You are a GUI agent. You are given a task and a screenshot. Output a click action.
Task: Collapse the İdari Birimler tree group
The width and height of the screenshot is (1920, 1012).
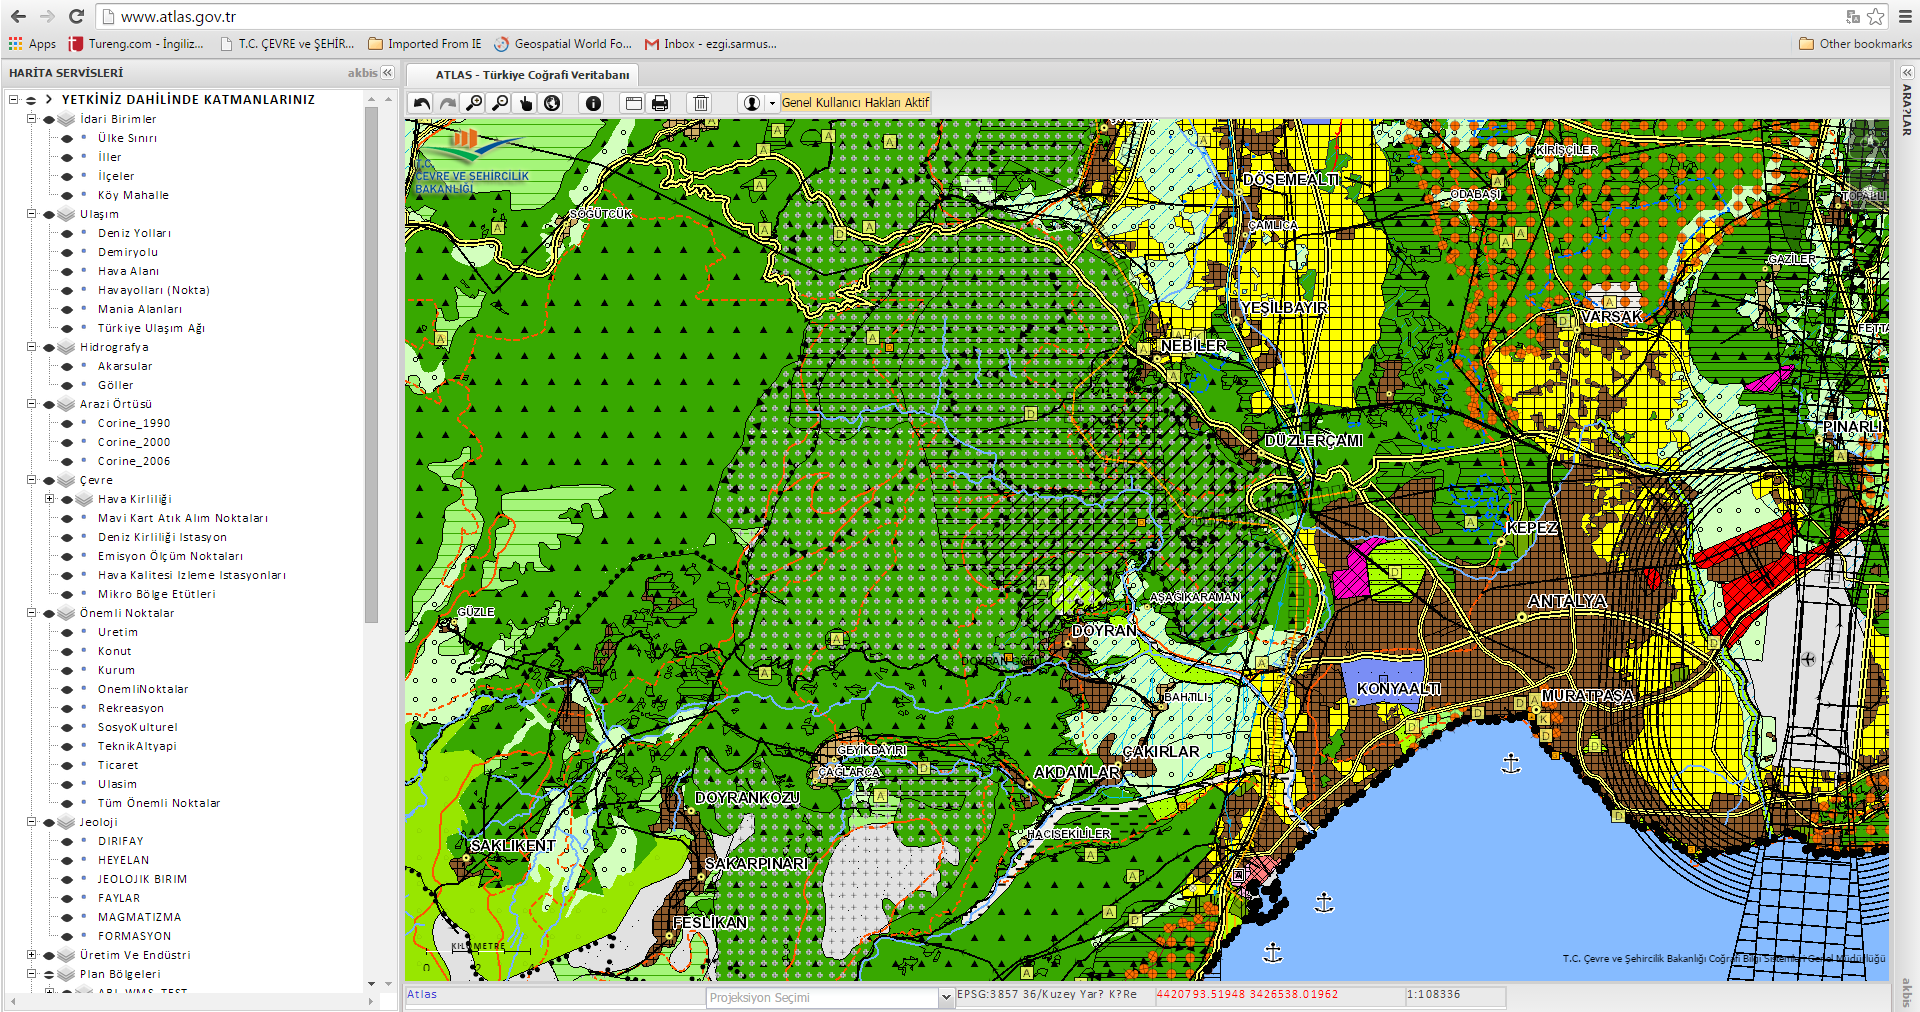coord(31,119)
